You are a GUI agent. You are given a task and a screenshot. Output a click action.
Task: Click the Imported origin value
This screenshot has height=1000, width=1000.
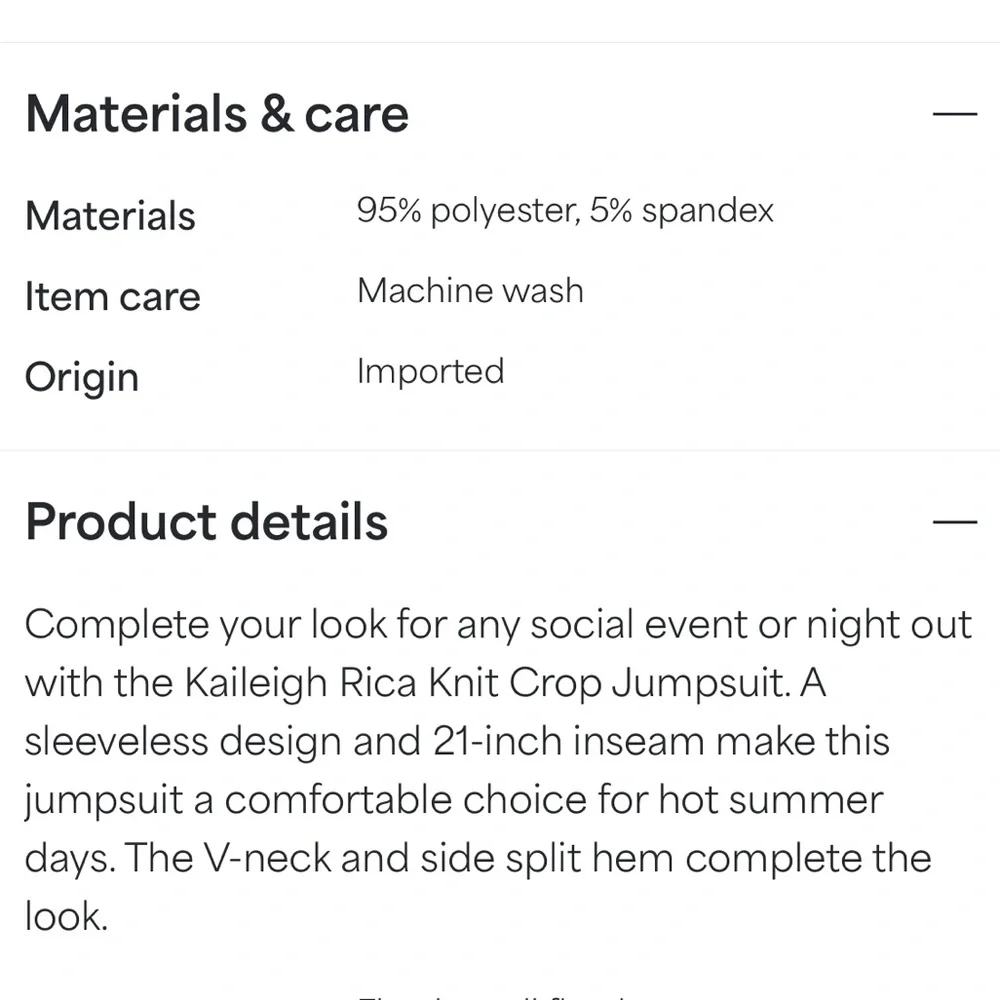pyautogui.click(x=430, y=371)
